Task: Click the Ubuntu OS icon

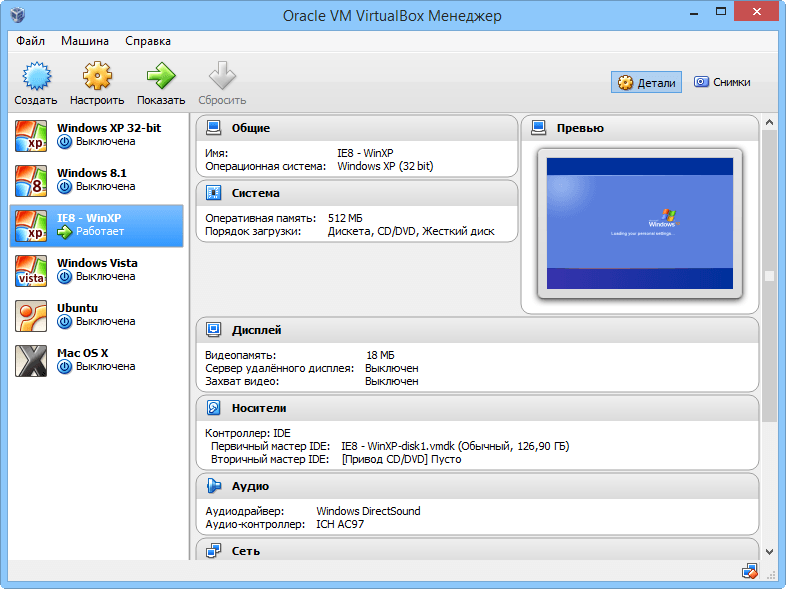Action: (x=31, y=316)
